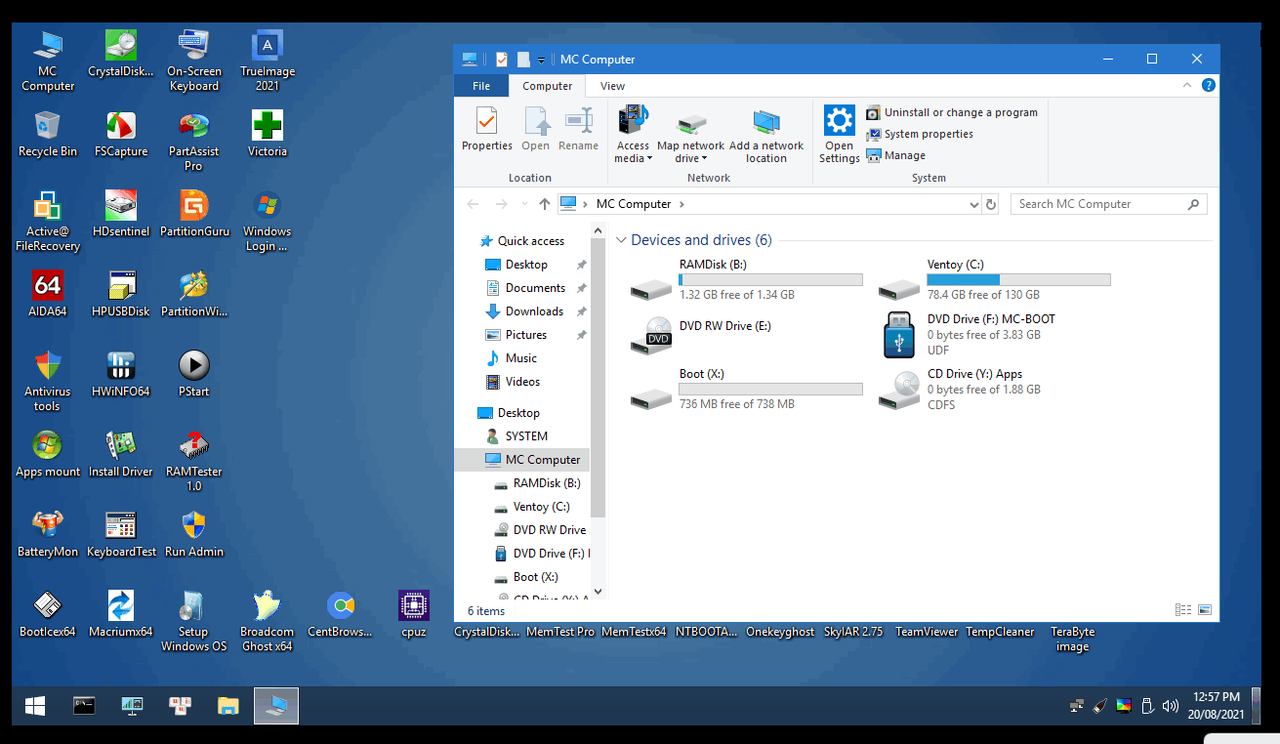Click System properties in ribbon
The image size is (1280, 744).
pos(919,134)
